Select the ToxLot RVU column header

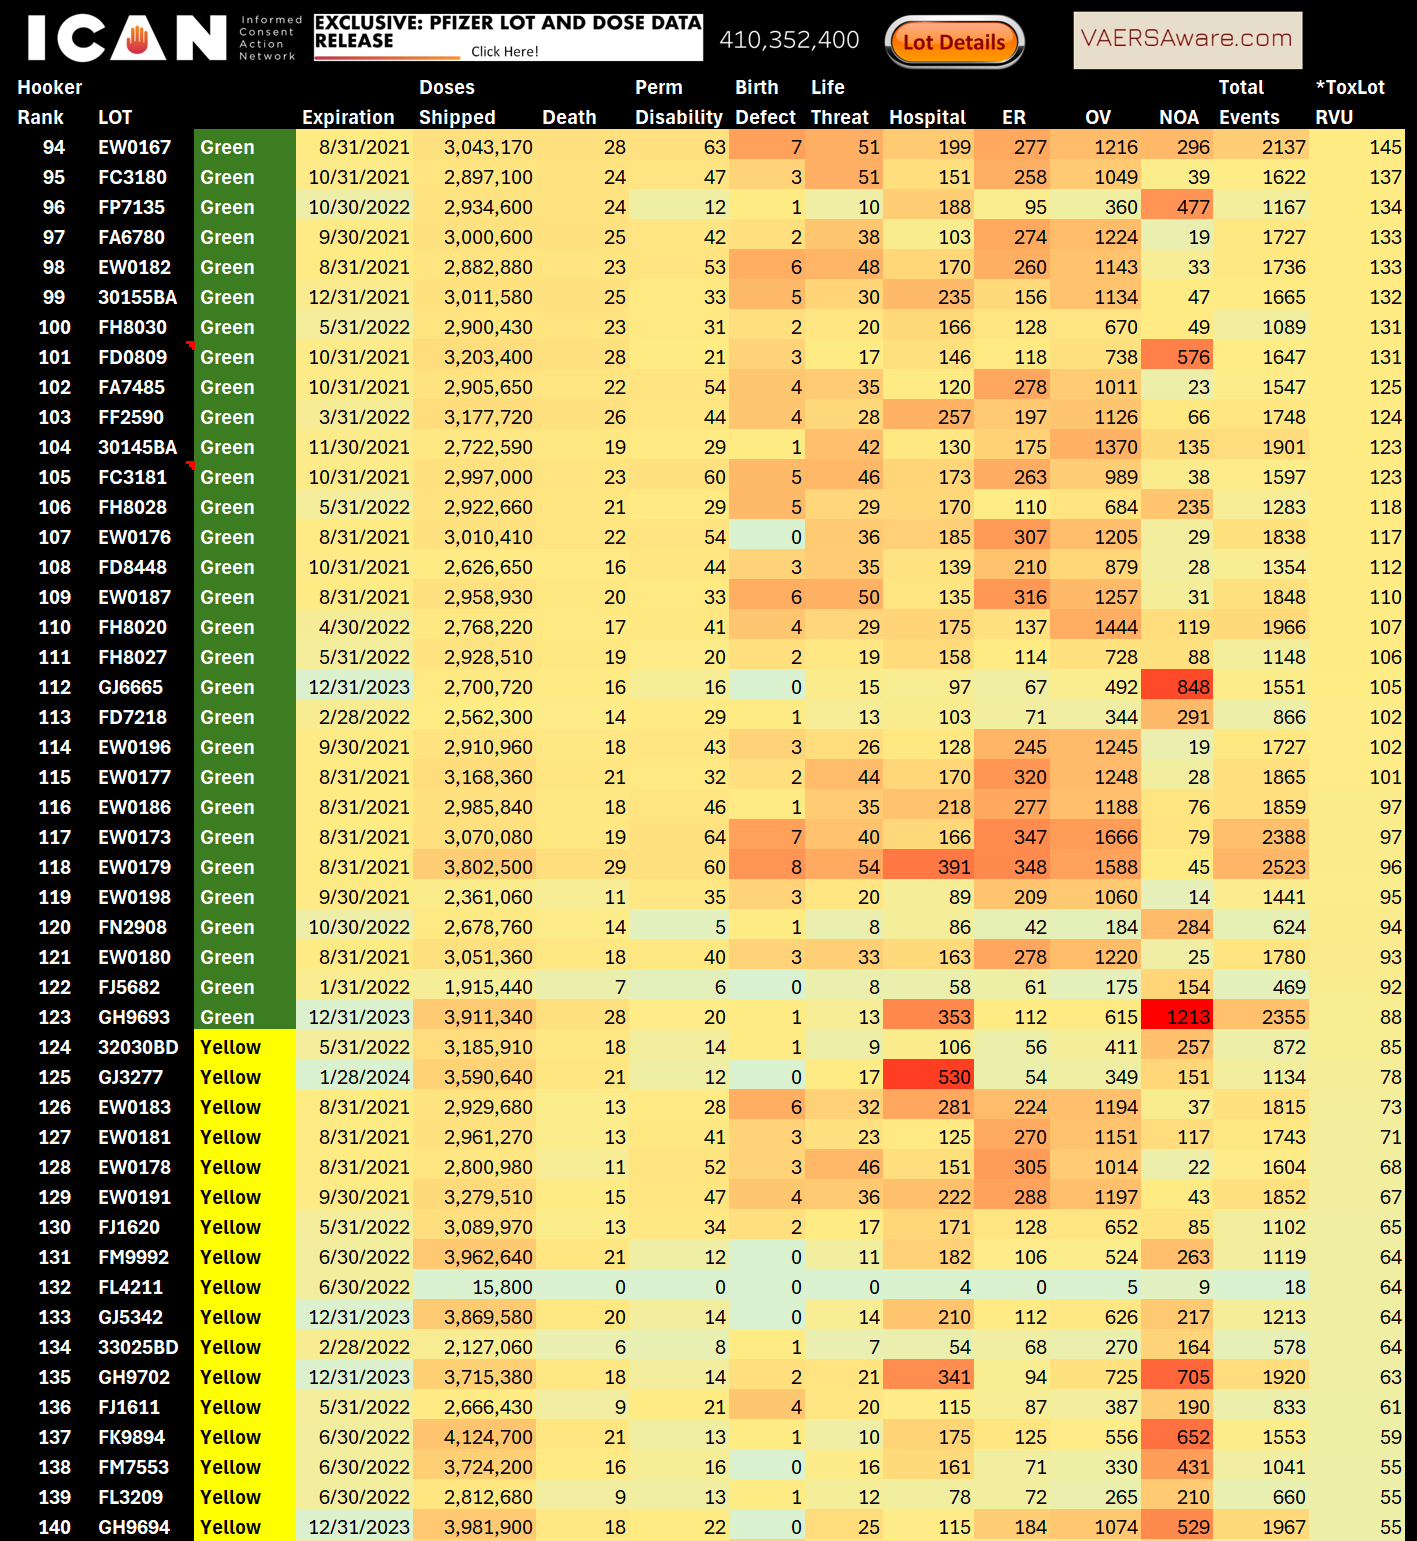(x=1350, y=102)
